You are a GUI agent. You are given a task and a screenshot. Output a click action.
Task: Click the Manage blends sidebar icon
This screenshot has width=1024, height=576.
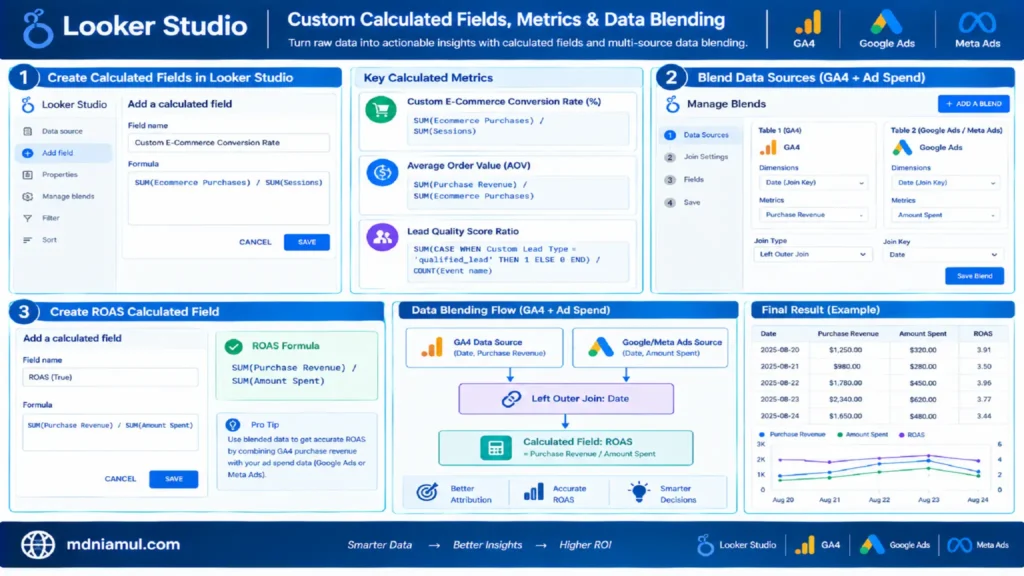click(27, 197)
